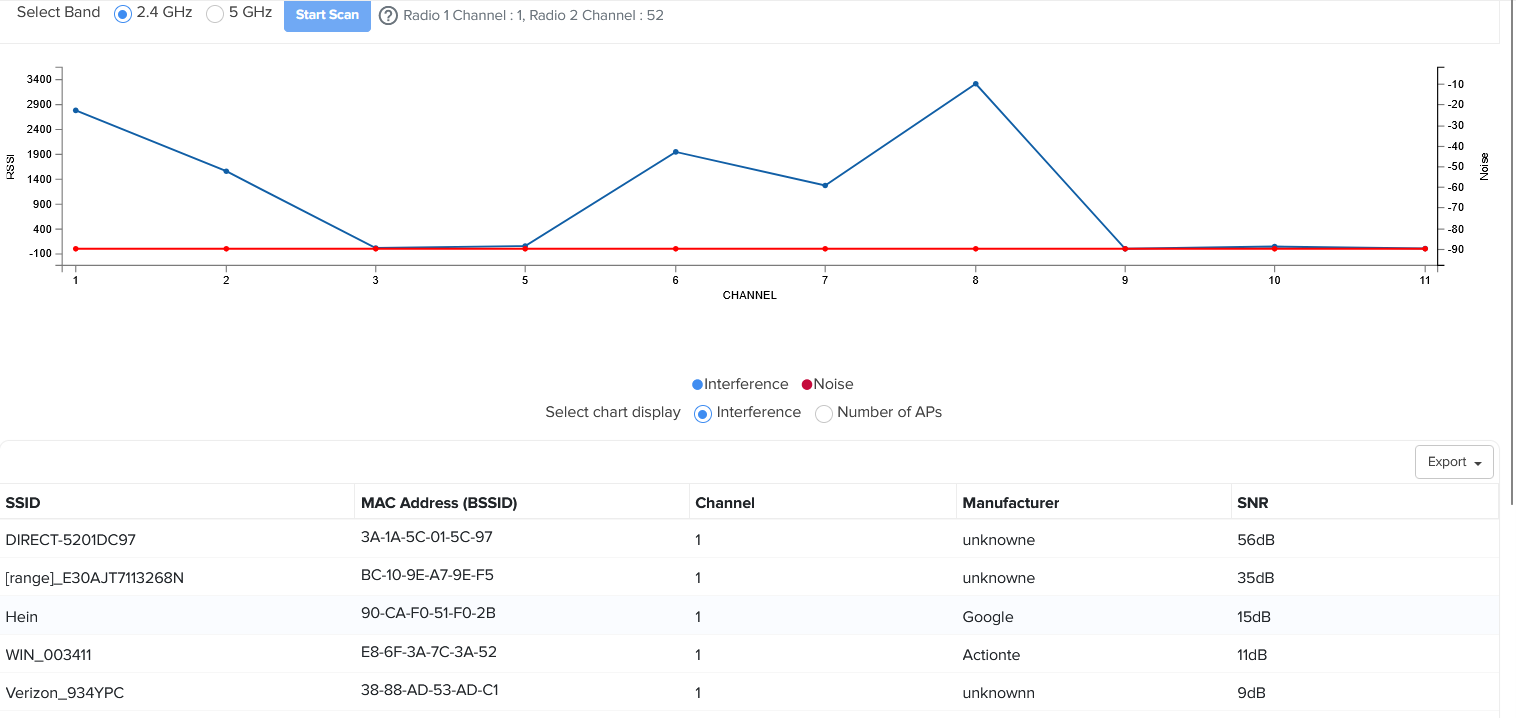
Task: Sort table by Channel column header
Action: tap(724, 503)
